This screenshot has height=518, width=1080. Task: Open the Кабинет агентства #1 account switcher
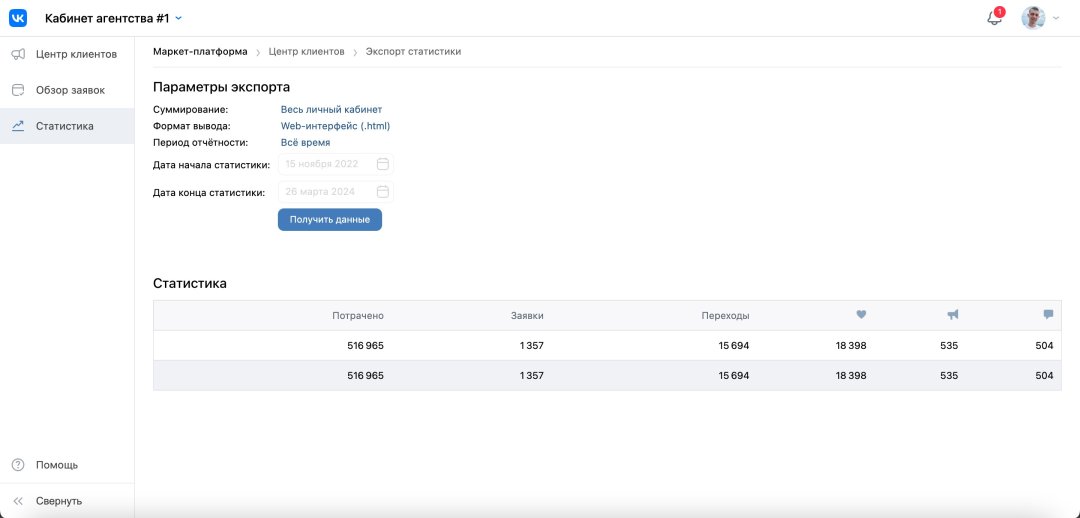(113, 18)
